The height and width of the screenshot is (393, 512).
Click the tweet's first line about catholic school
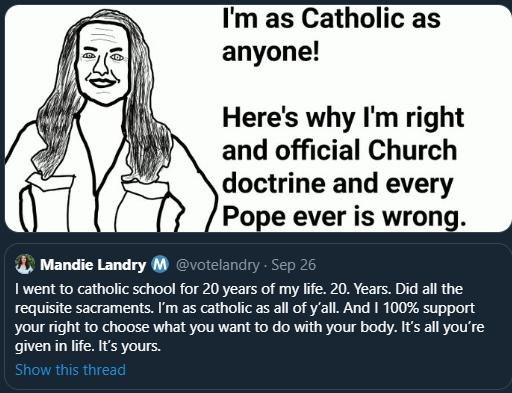239,289
